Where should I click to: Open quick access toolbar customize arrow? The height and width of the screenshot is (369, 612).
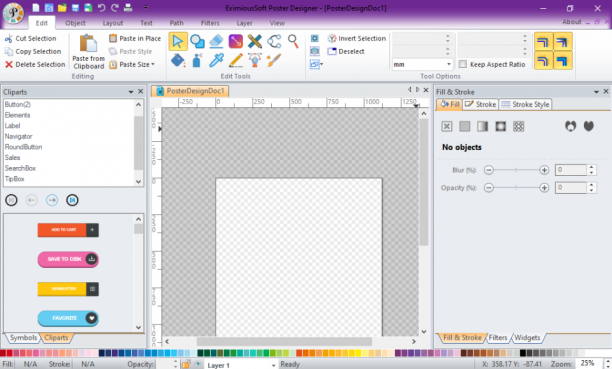tap(145, 8)
